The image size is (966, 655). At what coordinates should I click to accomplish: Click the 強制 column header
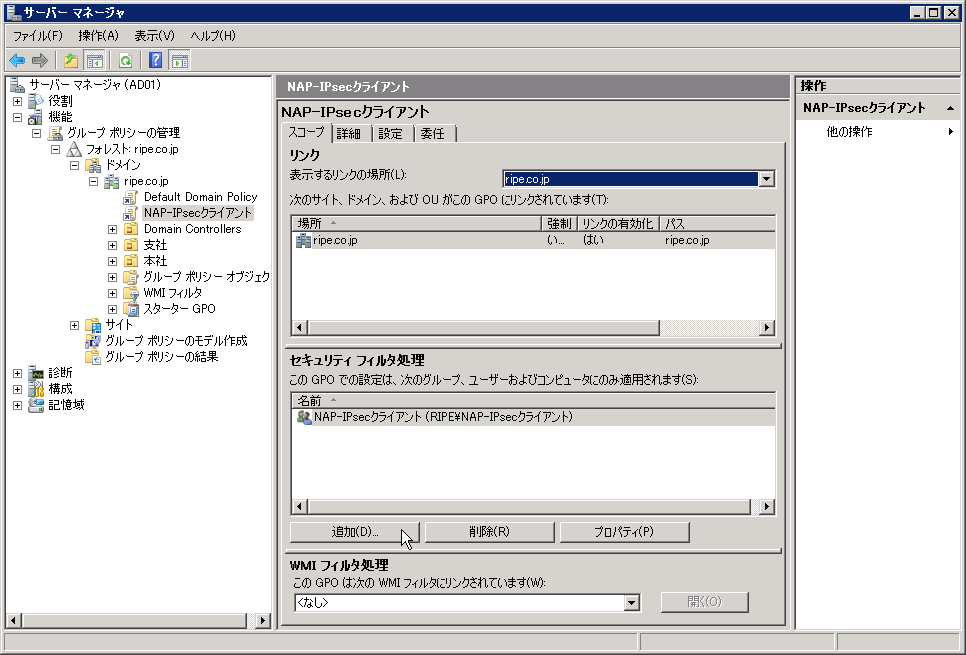point(559,224)
